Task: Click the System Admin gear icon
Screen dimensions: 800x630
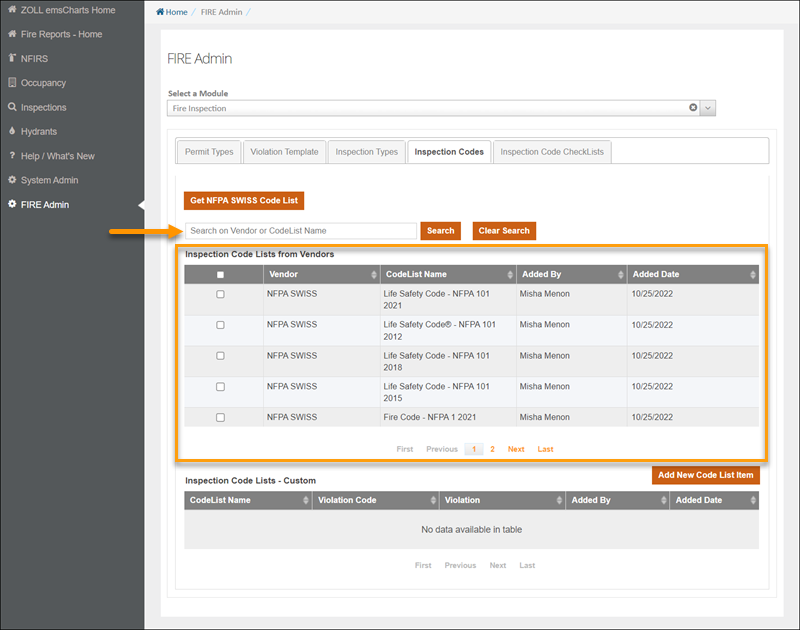Action: click(x=12, y=180)
